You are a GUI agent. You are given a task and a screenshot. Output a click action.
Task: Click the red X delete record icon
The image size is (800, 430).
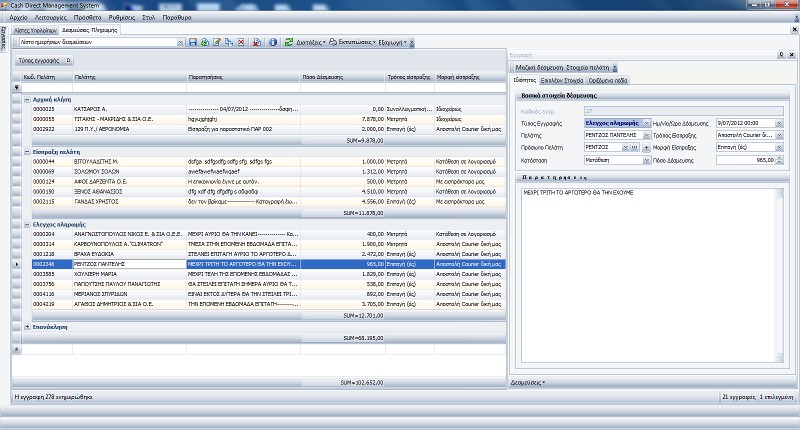[241, 42]
